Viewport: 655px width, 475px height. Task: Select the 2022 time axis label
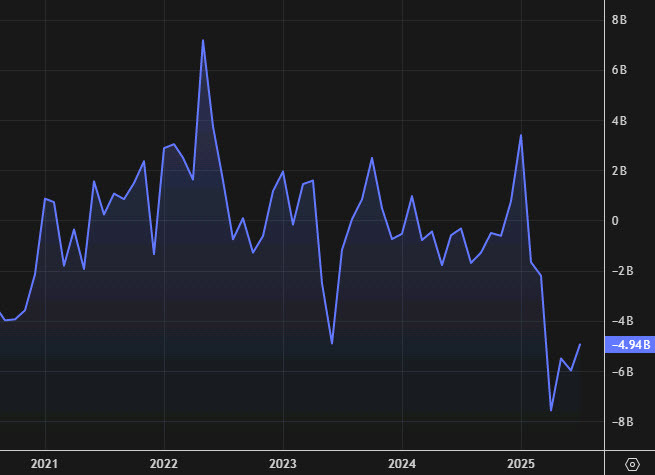(163, 464)
